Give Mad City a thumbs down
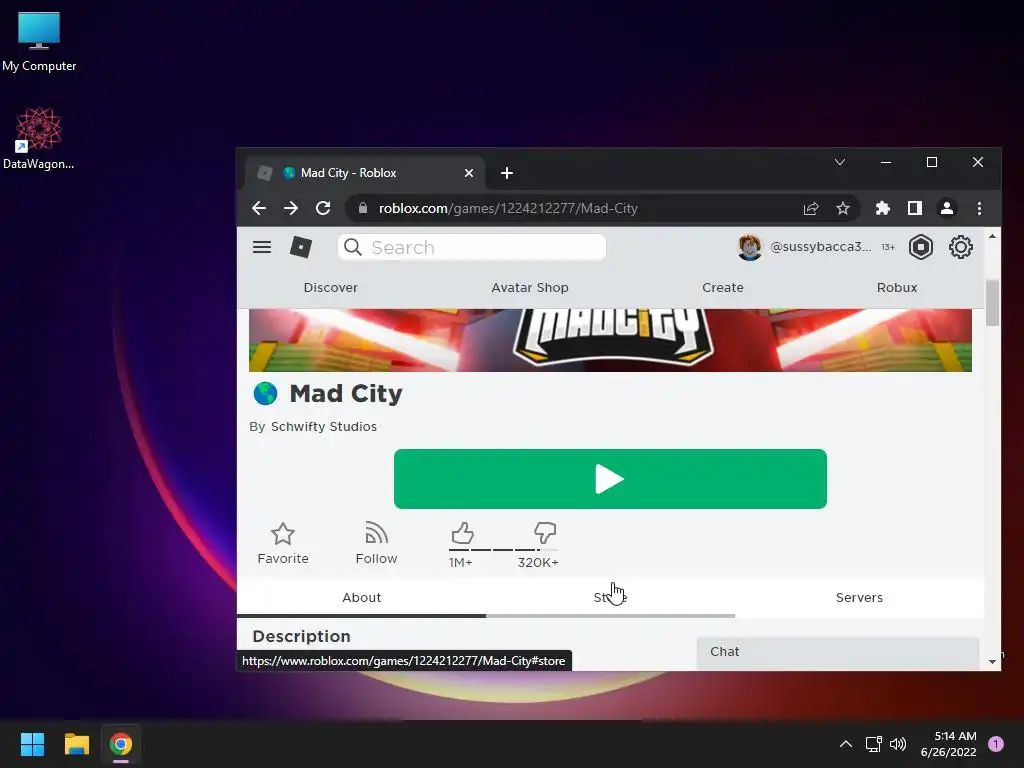This screenshot has height=768, width=1024. [x=545, y=533]
